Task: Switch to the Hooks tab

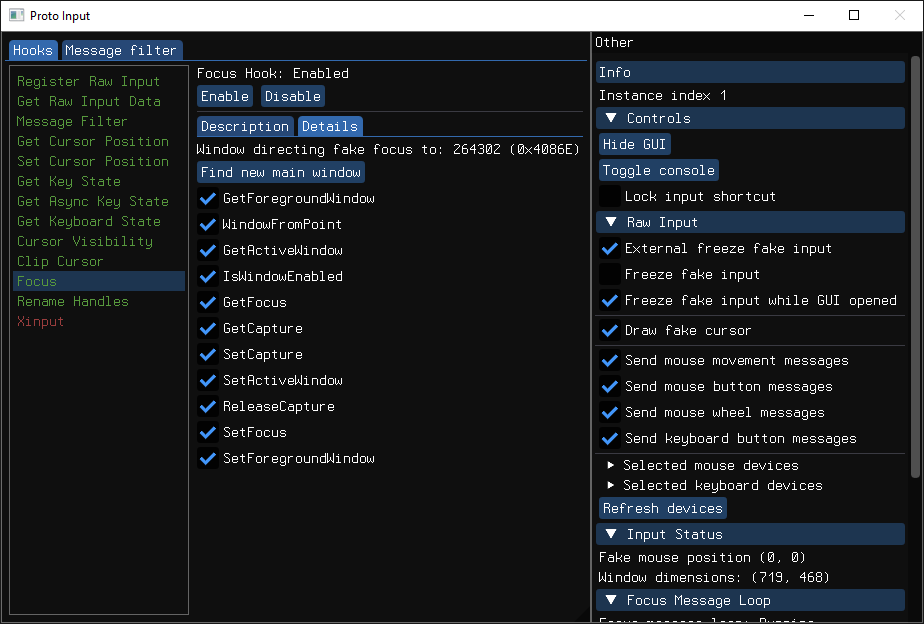Action: pos(33,51)
